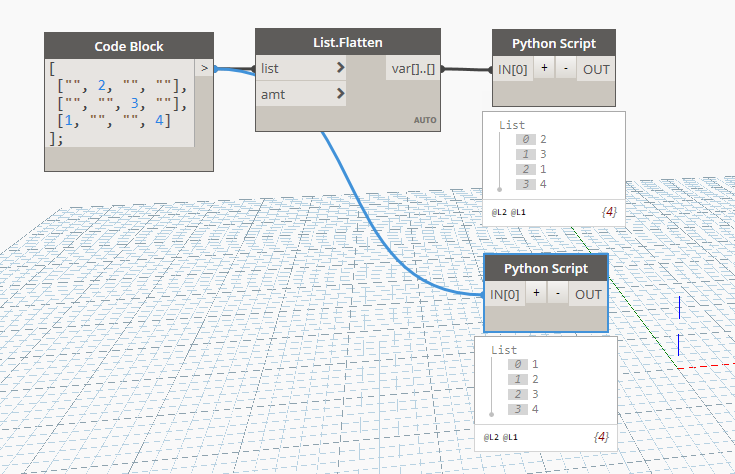Select index 2 value 1 in upper preview

[x=532, y=169]
